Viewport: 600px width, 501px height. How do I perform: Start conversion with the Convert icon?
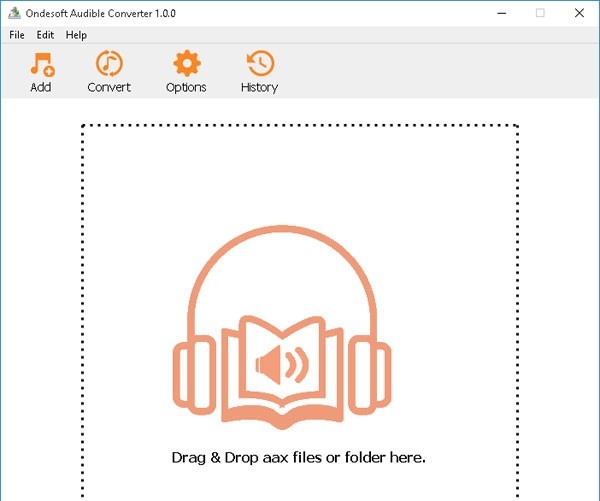coord(109,64)
